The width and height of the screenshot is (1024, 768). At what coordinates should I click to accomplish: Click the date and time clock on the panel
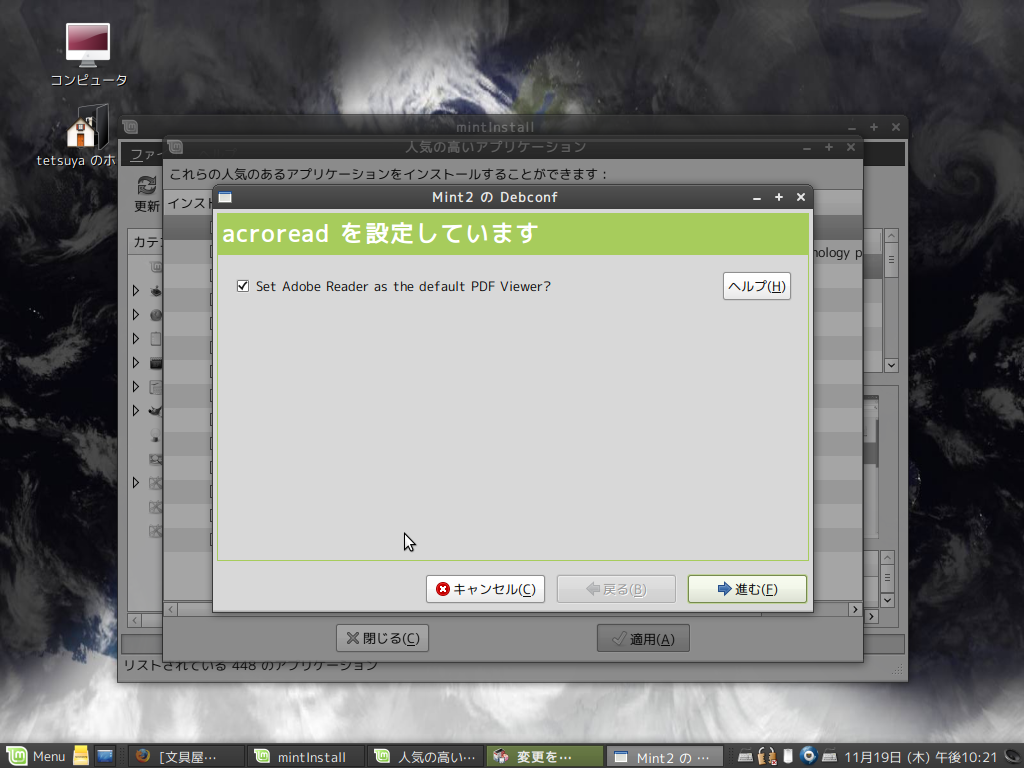coord(921,756)
